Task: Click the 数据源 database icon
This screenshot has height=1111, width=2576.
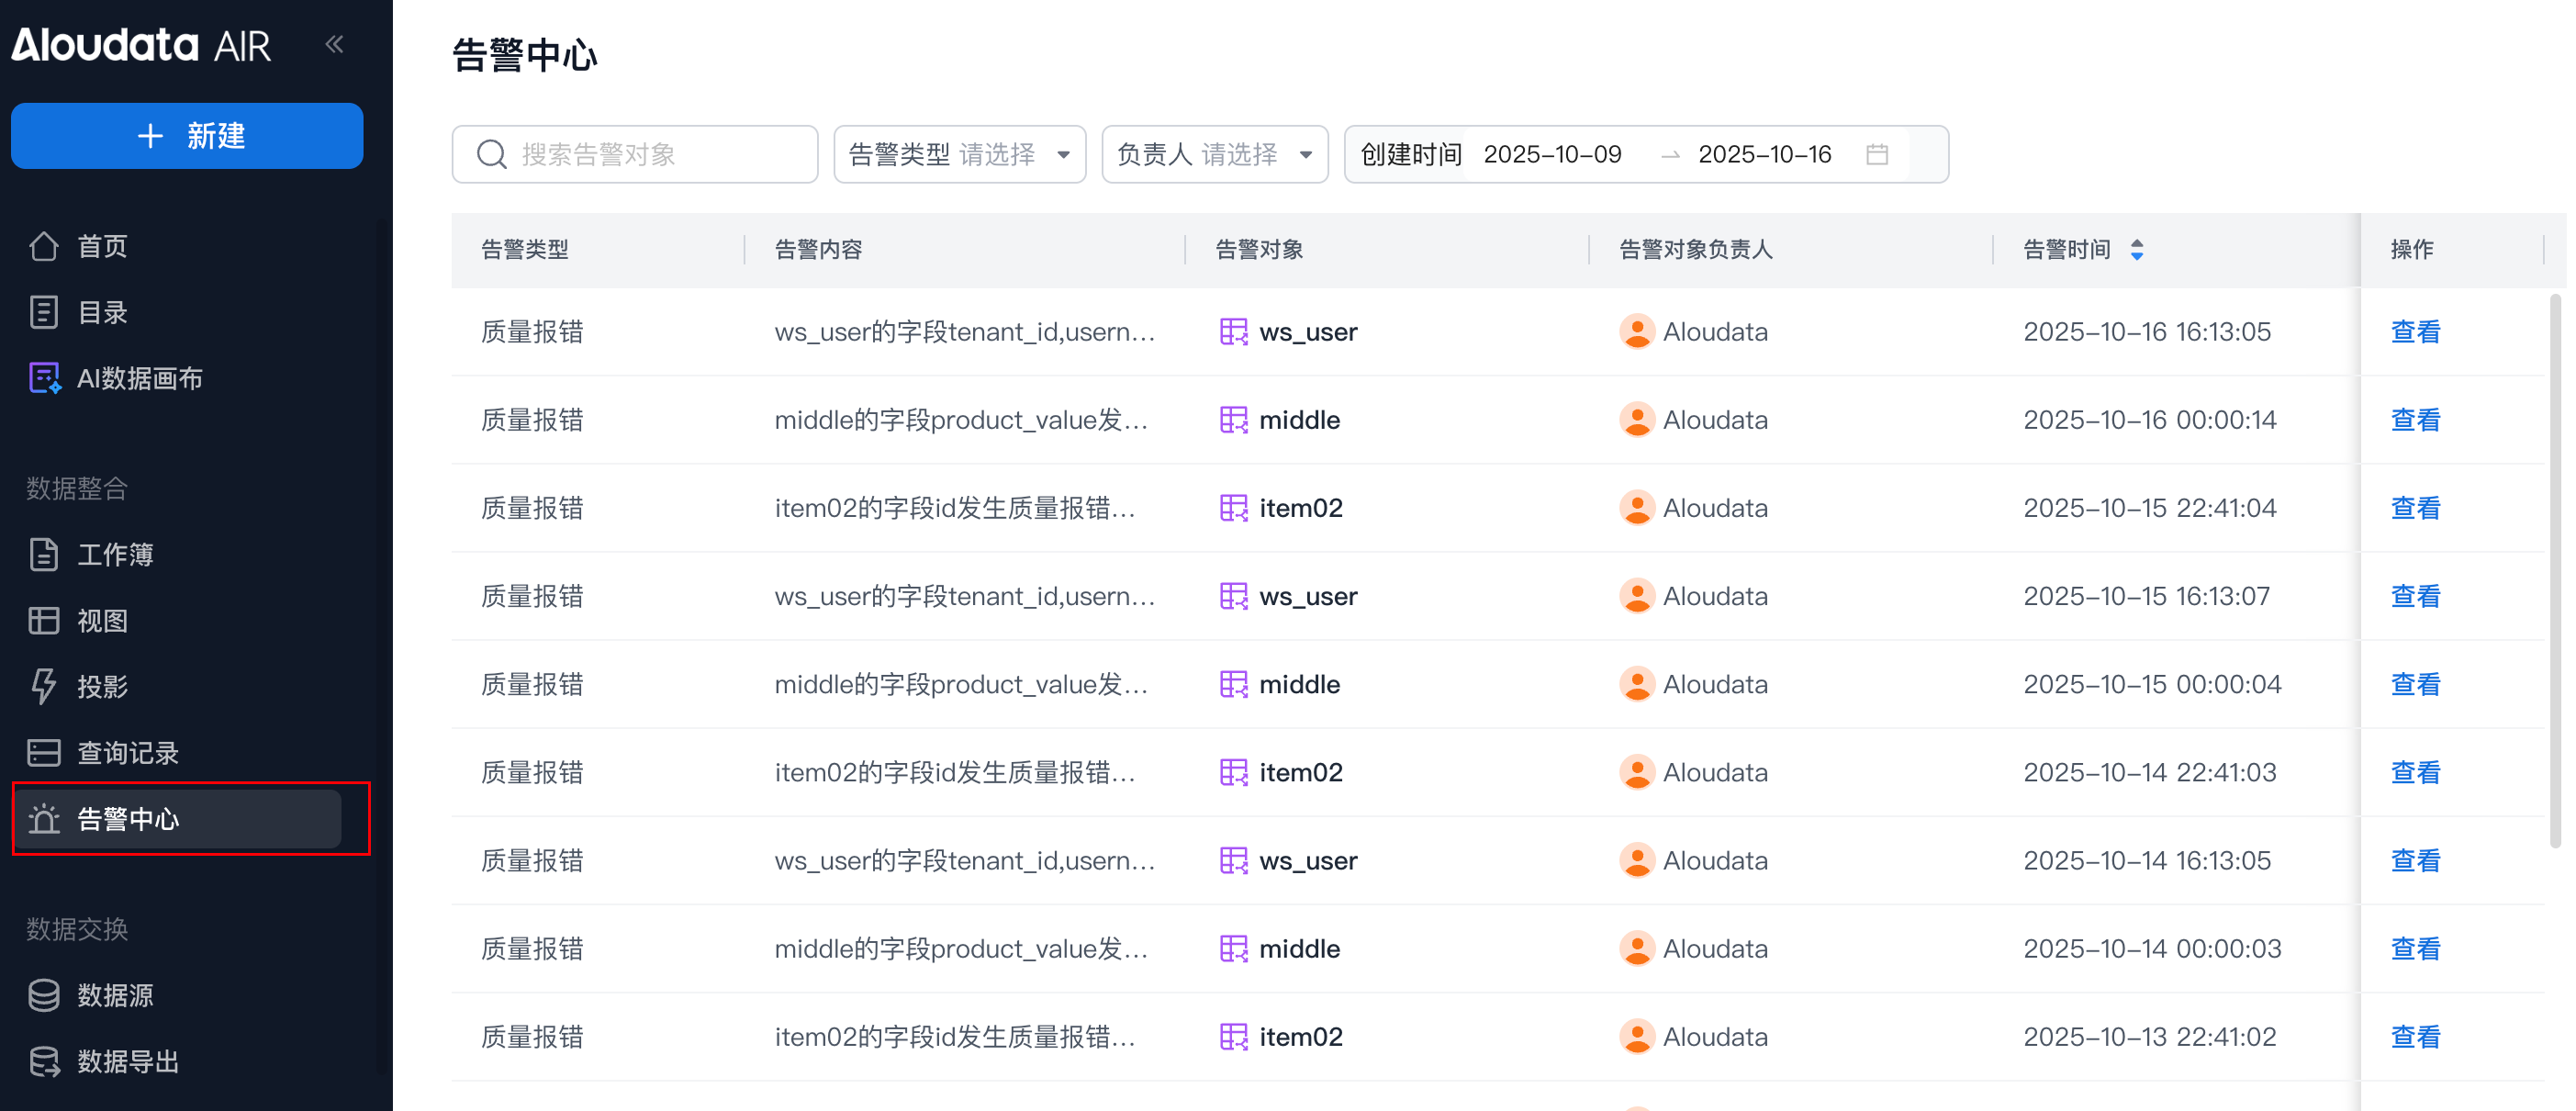Action: [x=44, y=994]
